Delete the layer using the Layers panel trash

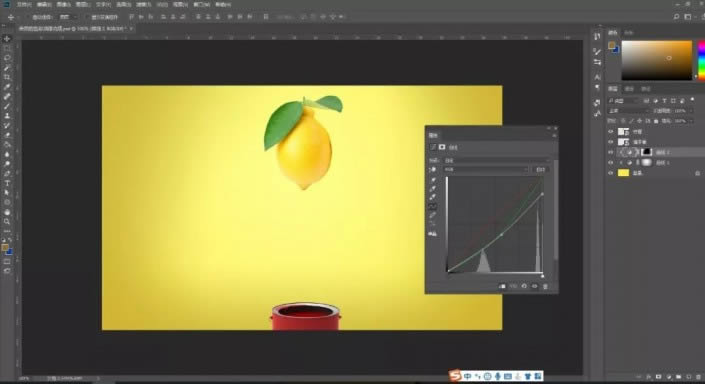698,377
